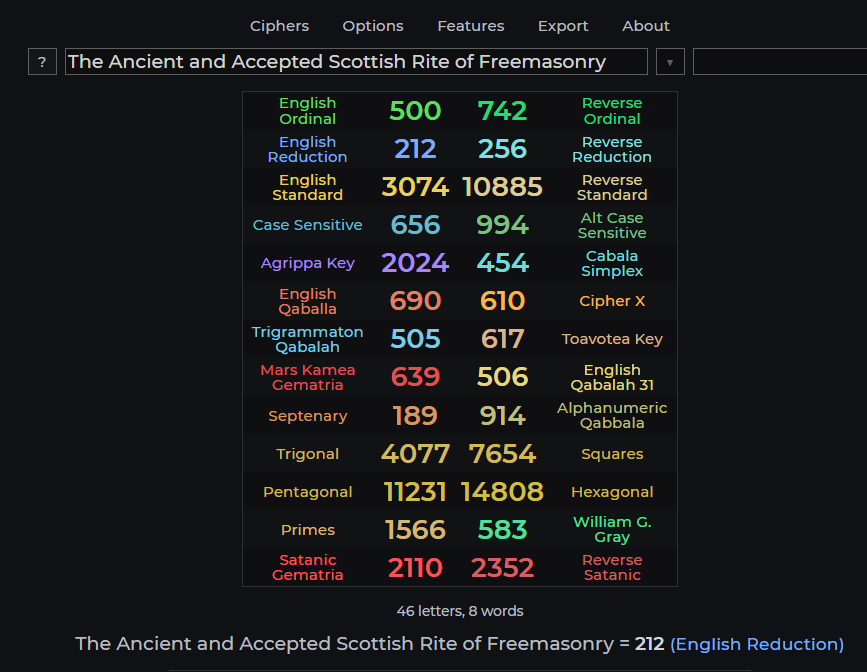This screenshot has width=867, height=672.
Task: Click the Septenary cipher label
Action: click(x=307, y=416)
